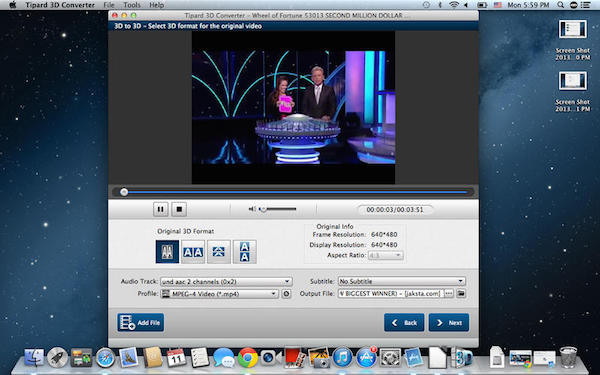Mute audio with the speaker icon
The image size is (600, 375).
click(252, 209)
